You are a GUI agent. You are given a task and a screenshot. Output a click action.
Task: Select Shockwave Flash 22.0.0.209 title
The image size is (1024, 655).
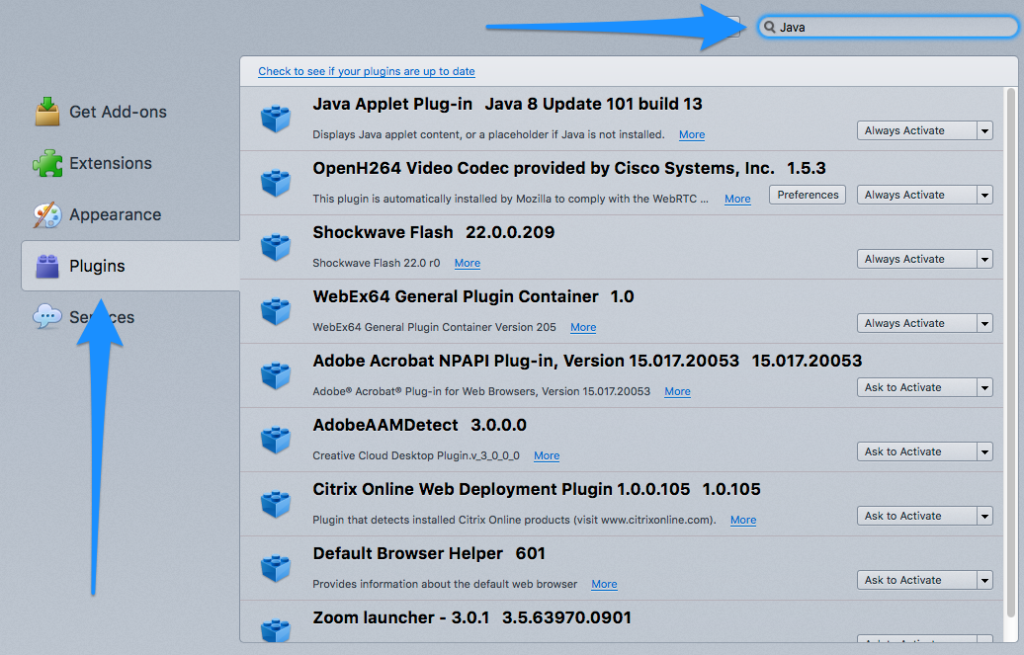[x=434, y=232]
